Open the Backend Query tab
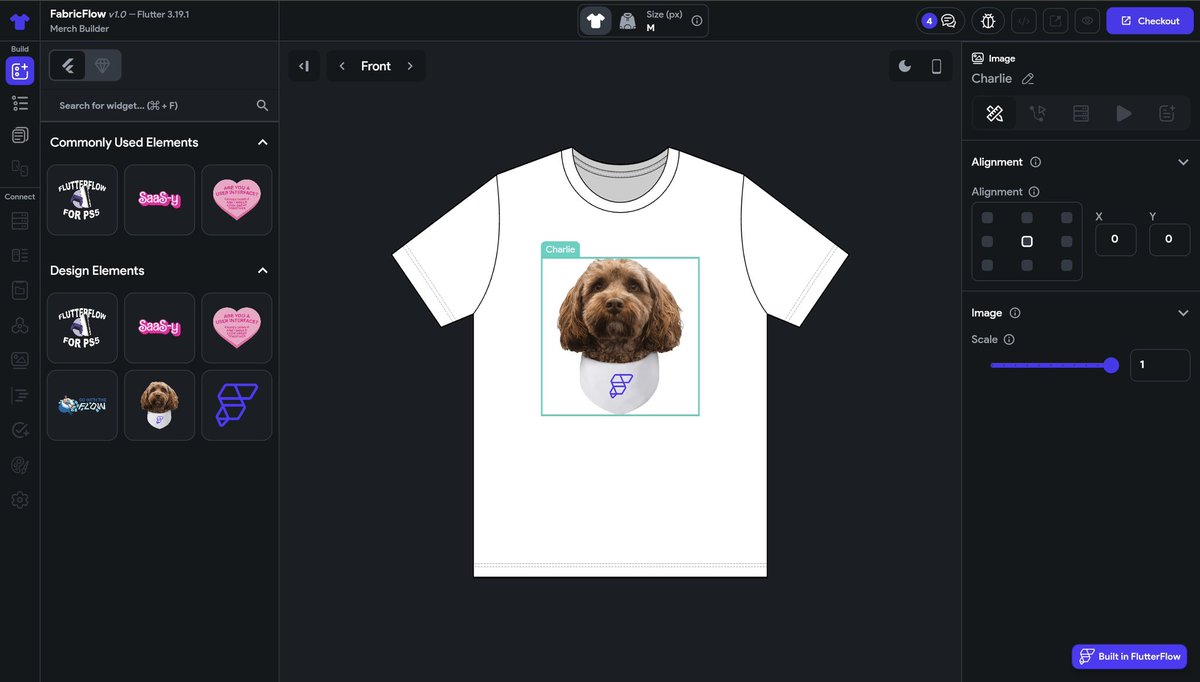 [1081, 114]
